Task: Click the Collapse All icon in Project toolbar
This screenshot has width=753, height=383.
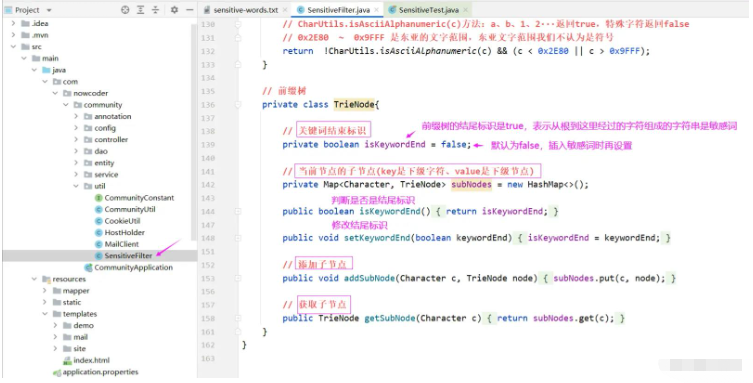Action: (155, 10)
